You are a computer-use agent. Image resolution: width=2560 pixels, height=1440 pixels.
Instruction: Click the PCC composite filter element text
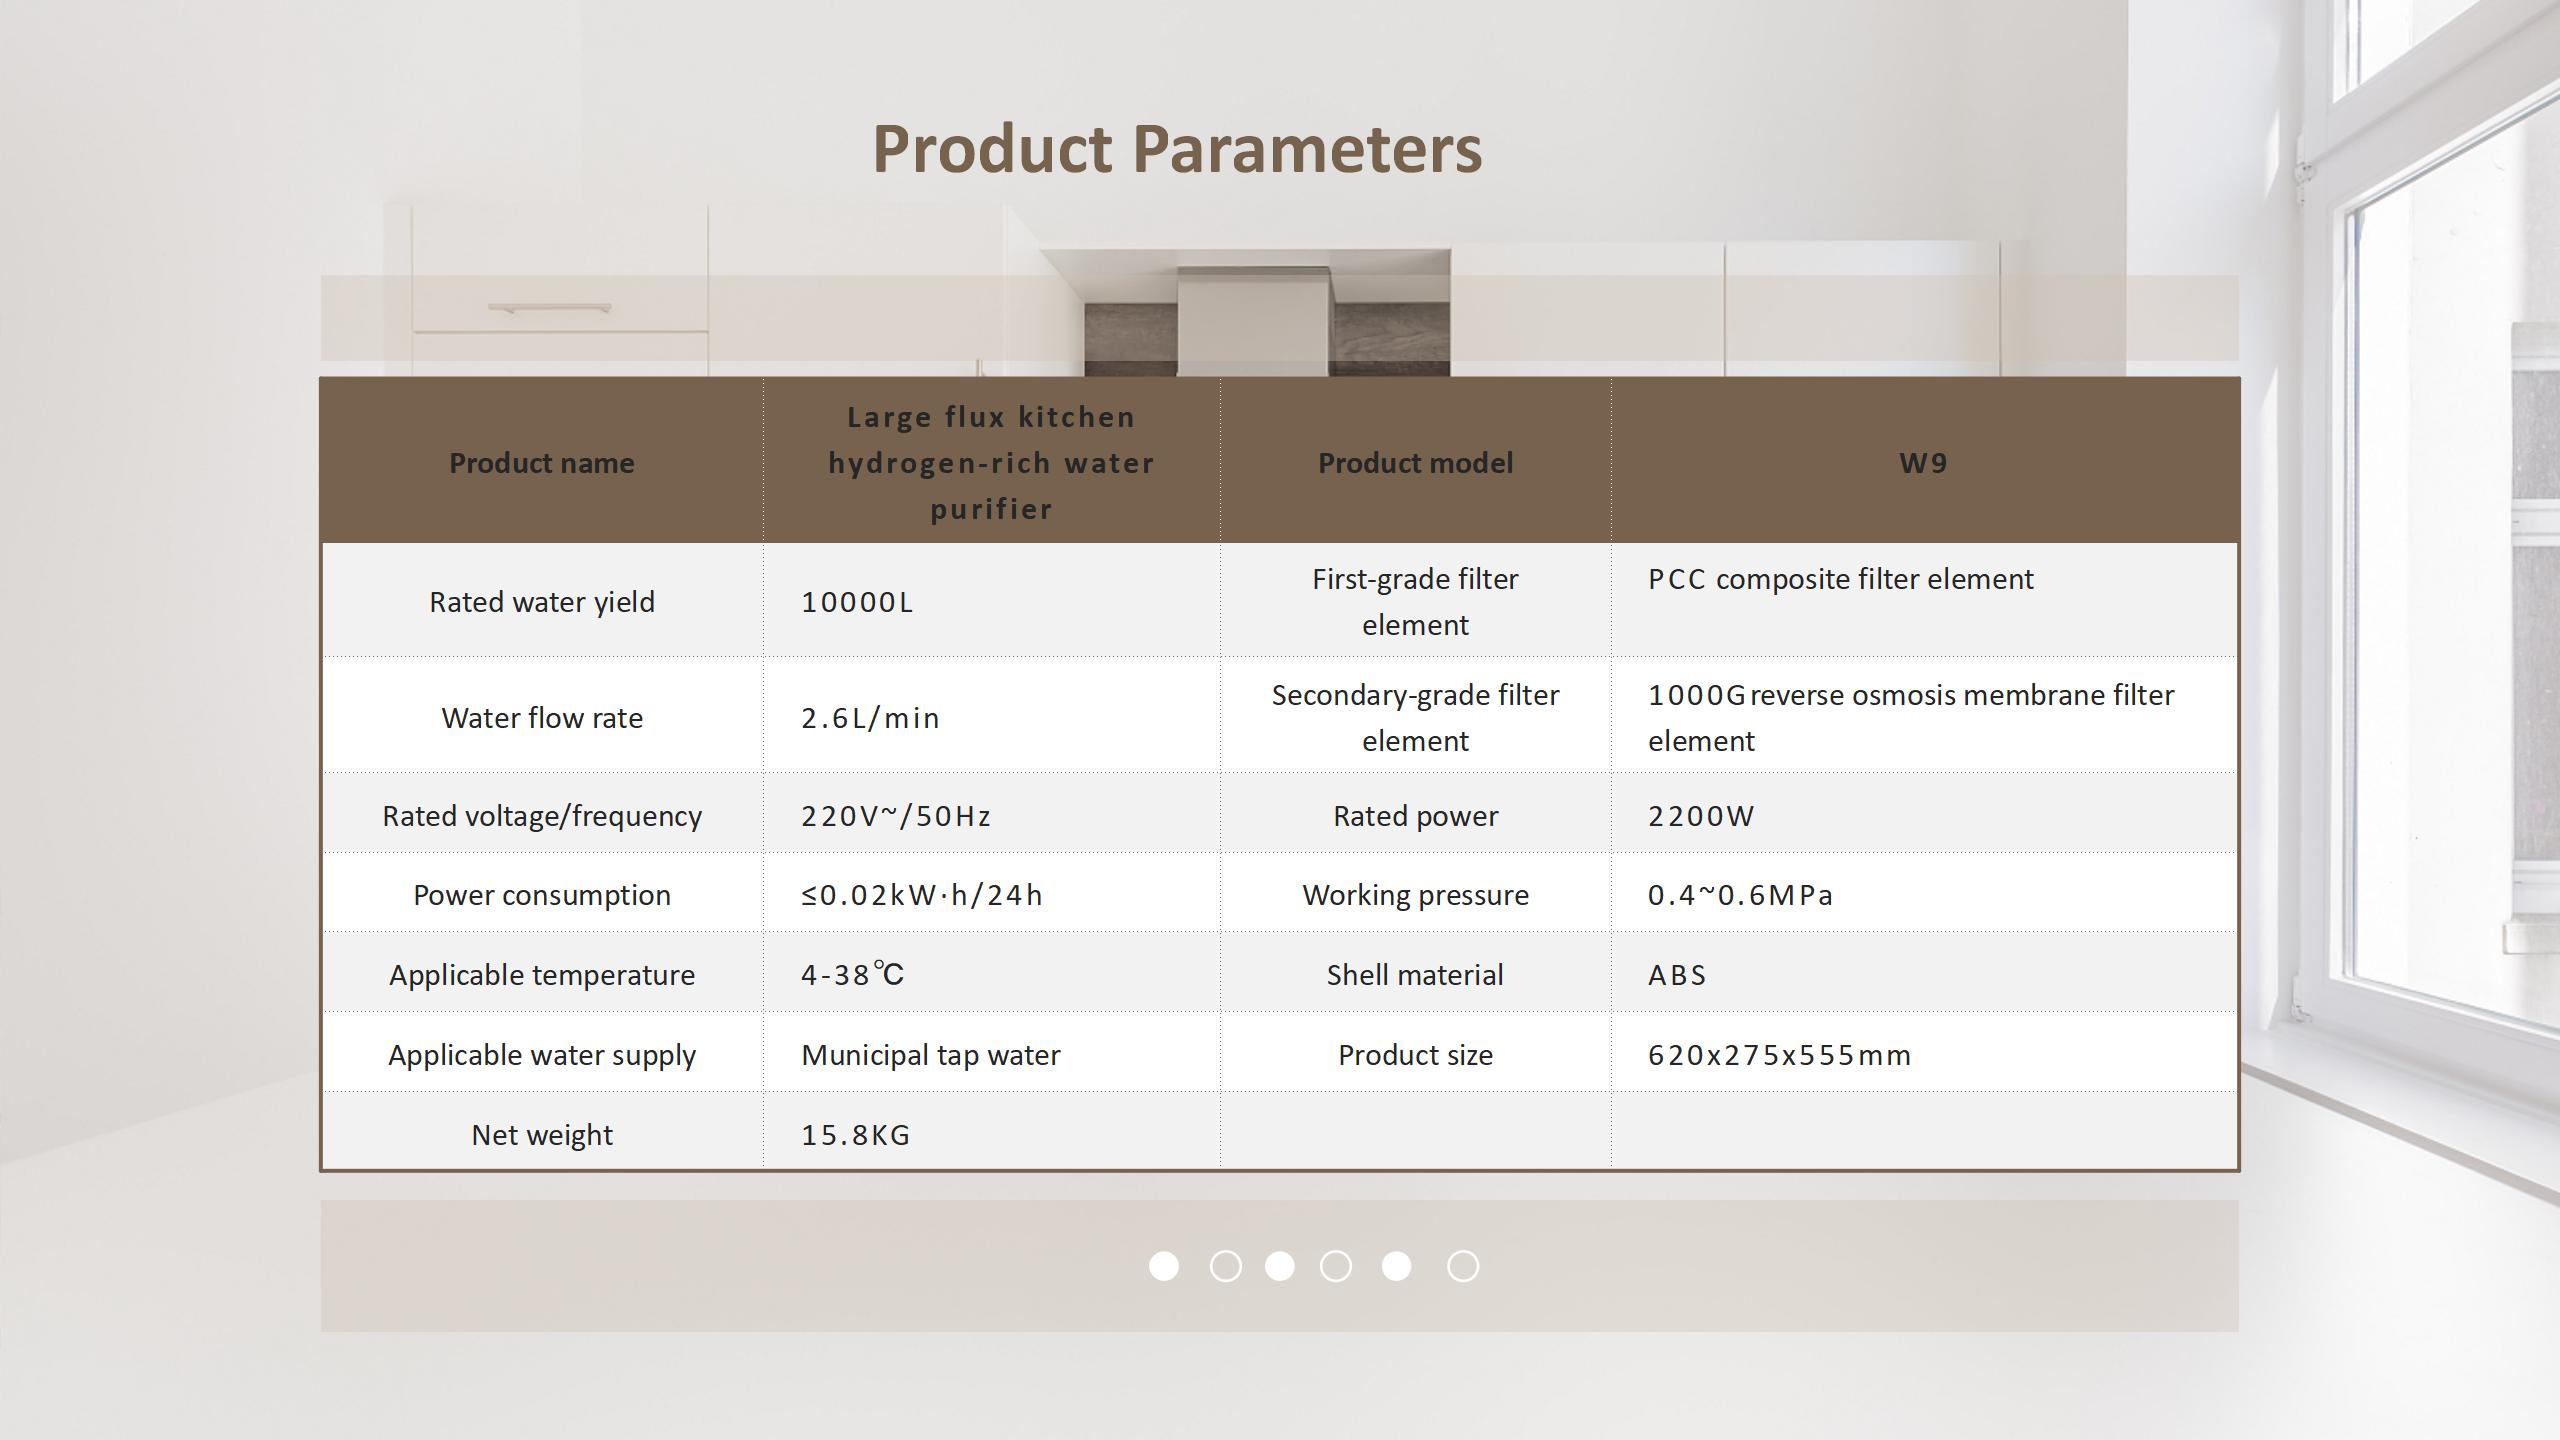tap(1840, 579)
